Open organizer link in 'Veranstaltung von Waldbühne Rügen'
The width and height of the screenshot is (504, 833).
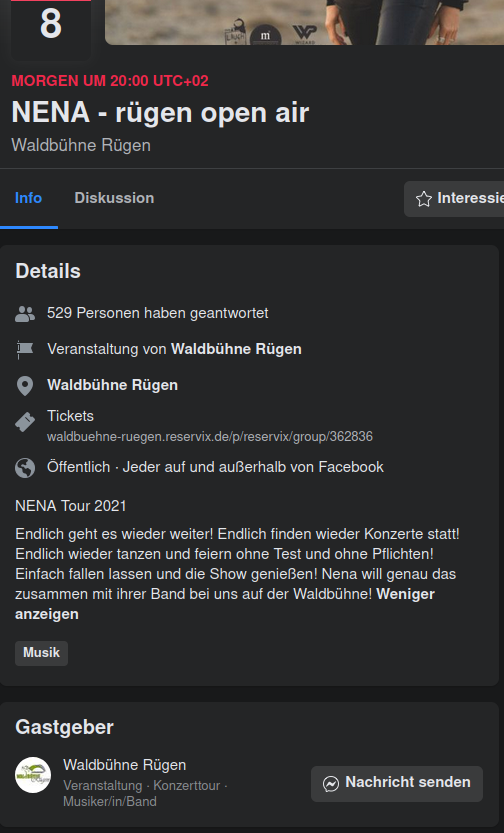tap(236, 349)
